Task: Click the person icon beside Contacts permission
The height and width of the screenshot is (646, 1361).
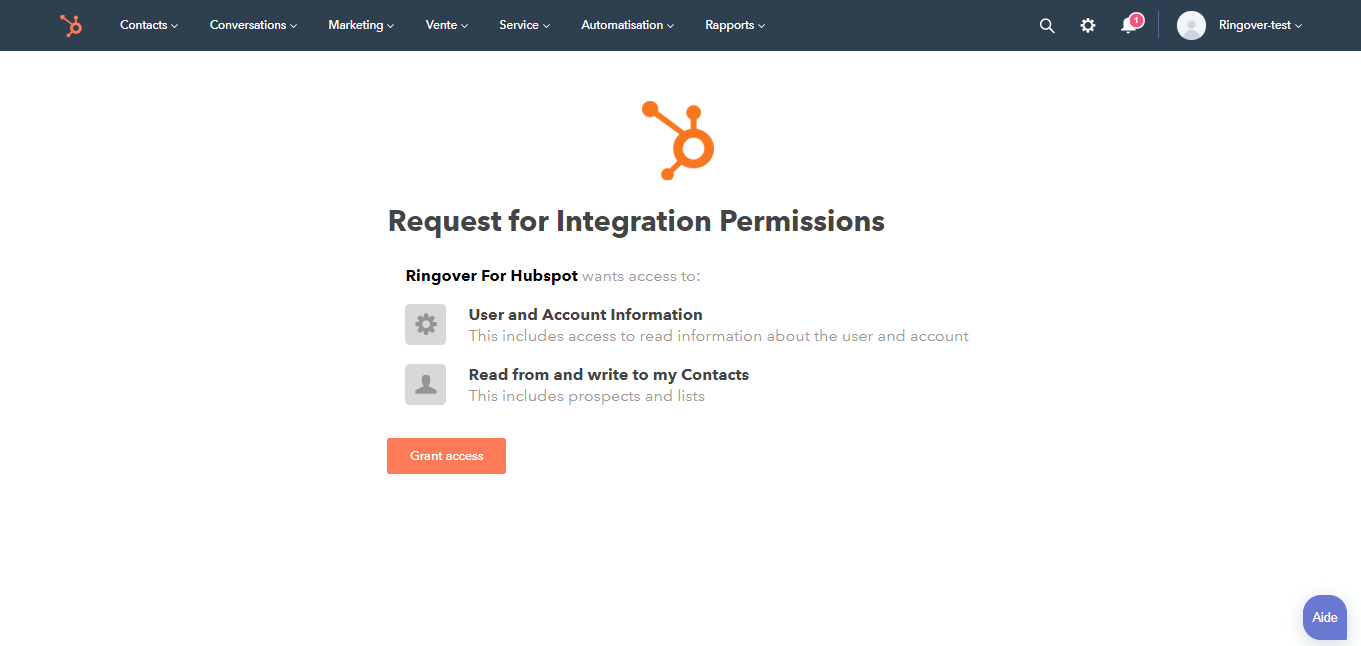Action: click(425, 384)
